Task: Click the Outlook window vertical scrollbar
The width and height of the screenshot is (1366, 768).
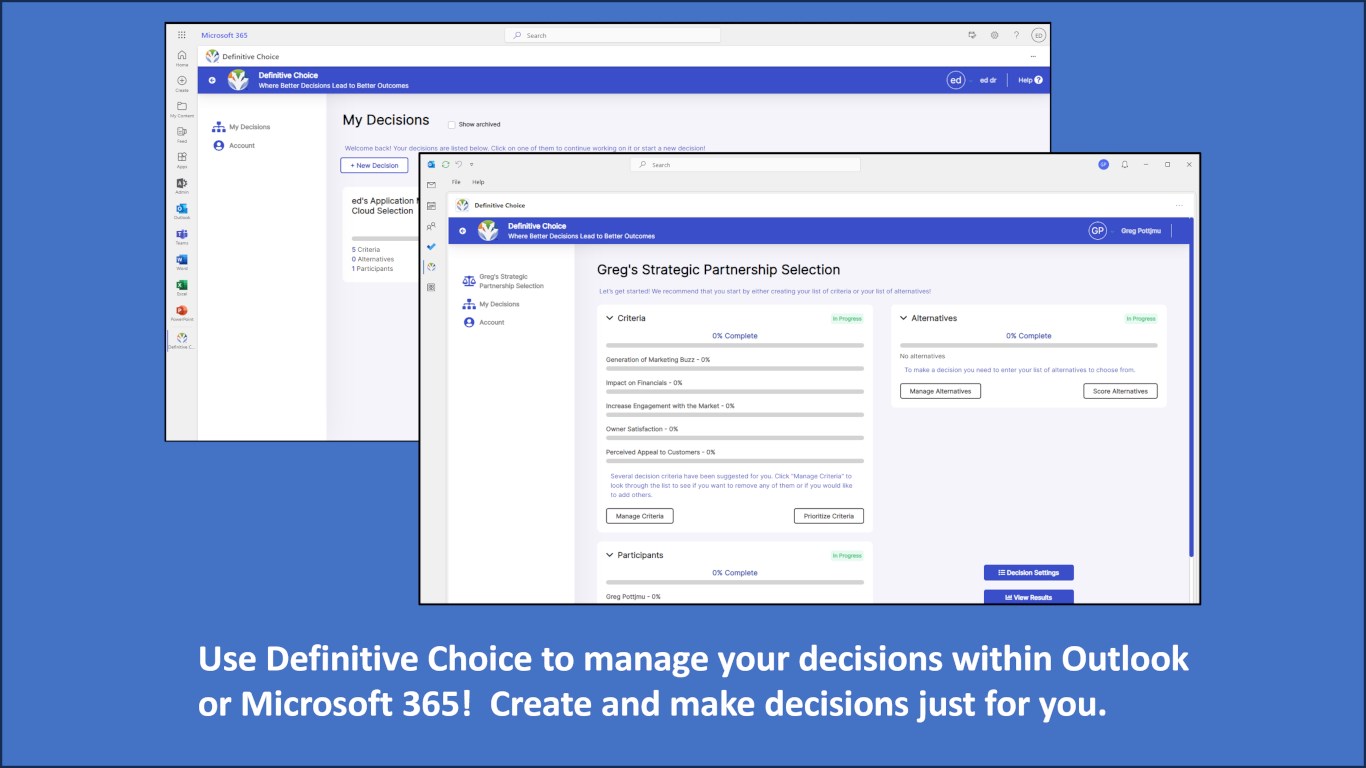Action: (x=1190, y=388)
